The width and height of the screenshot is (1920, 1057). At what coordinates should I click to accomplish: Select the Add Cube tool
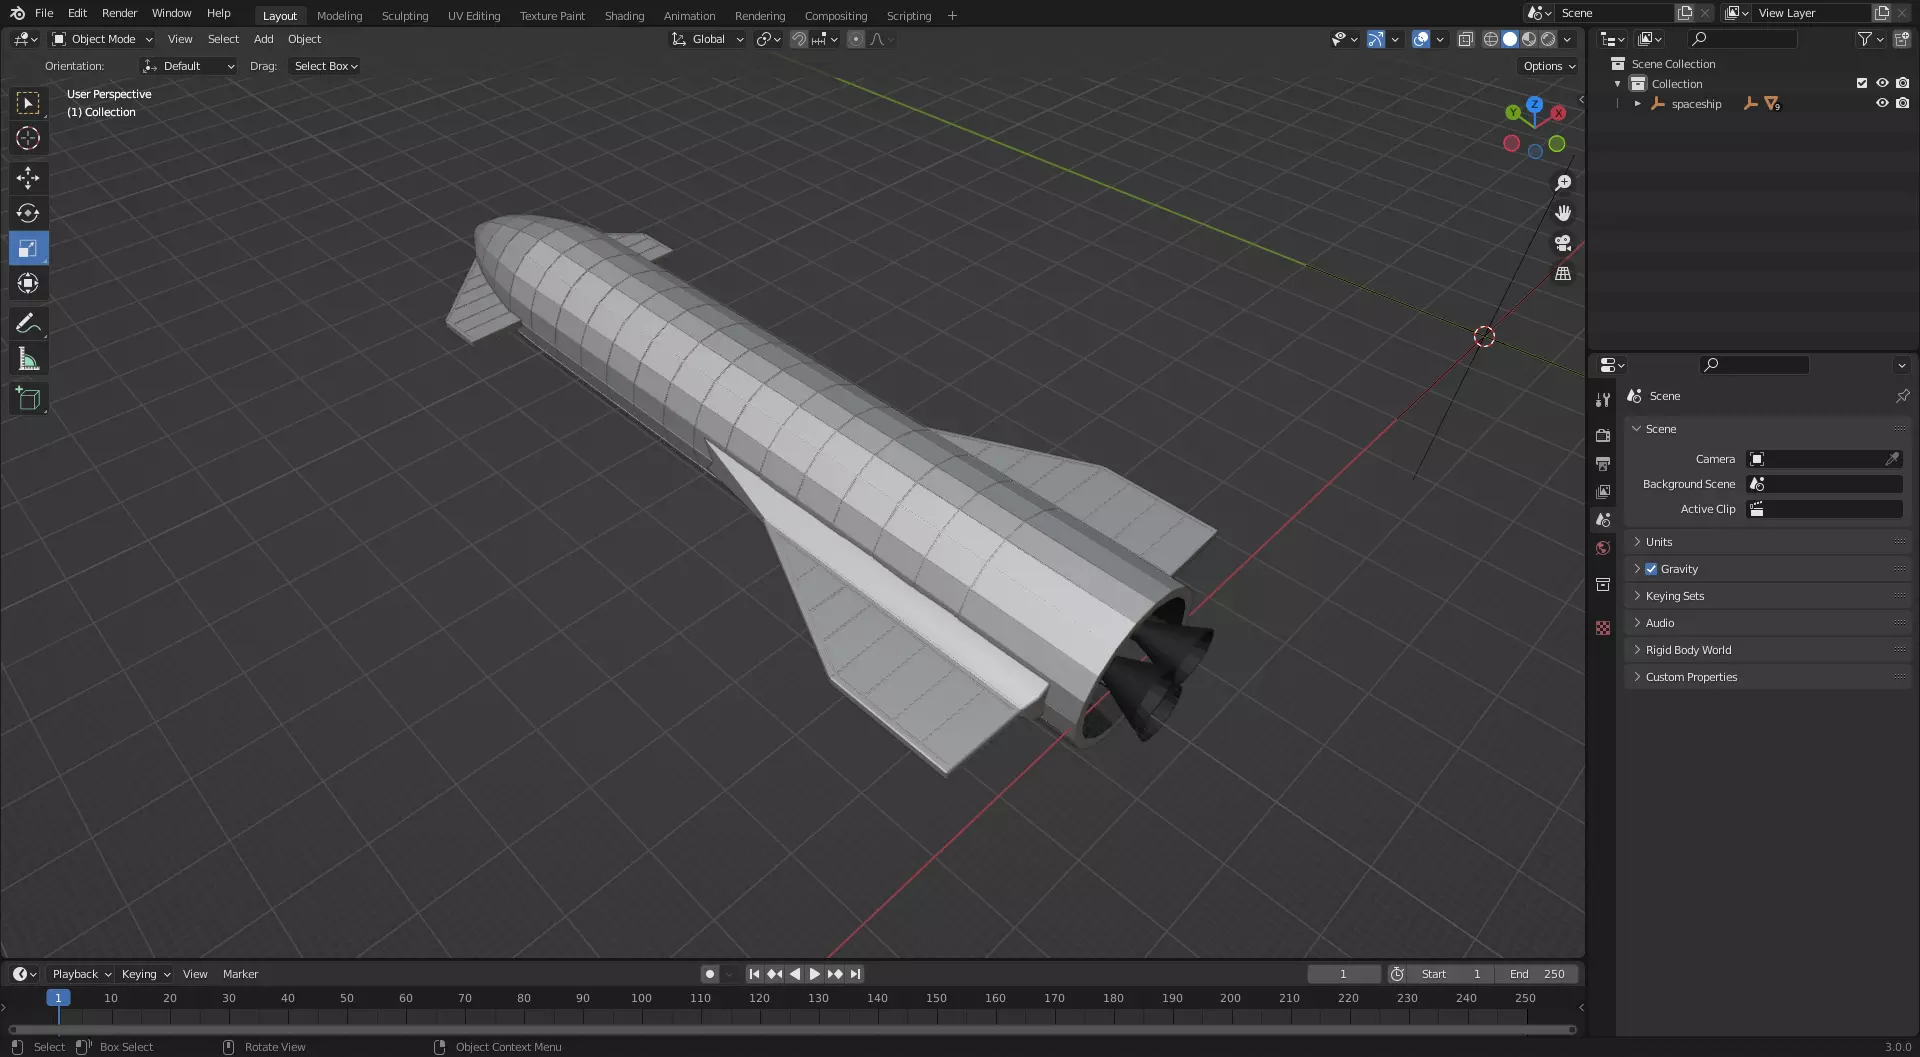click(28, 399)
